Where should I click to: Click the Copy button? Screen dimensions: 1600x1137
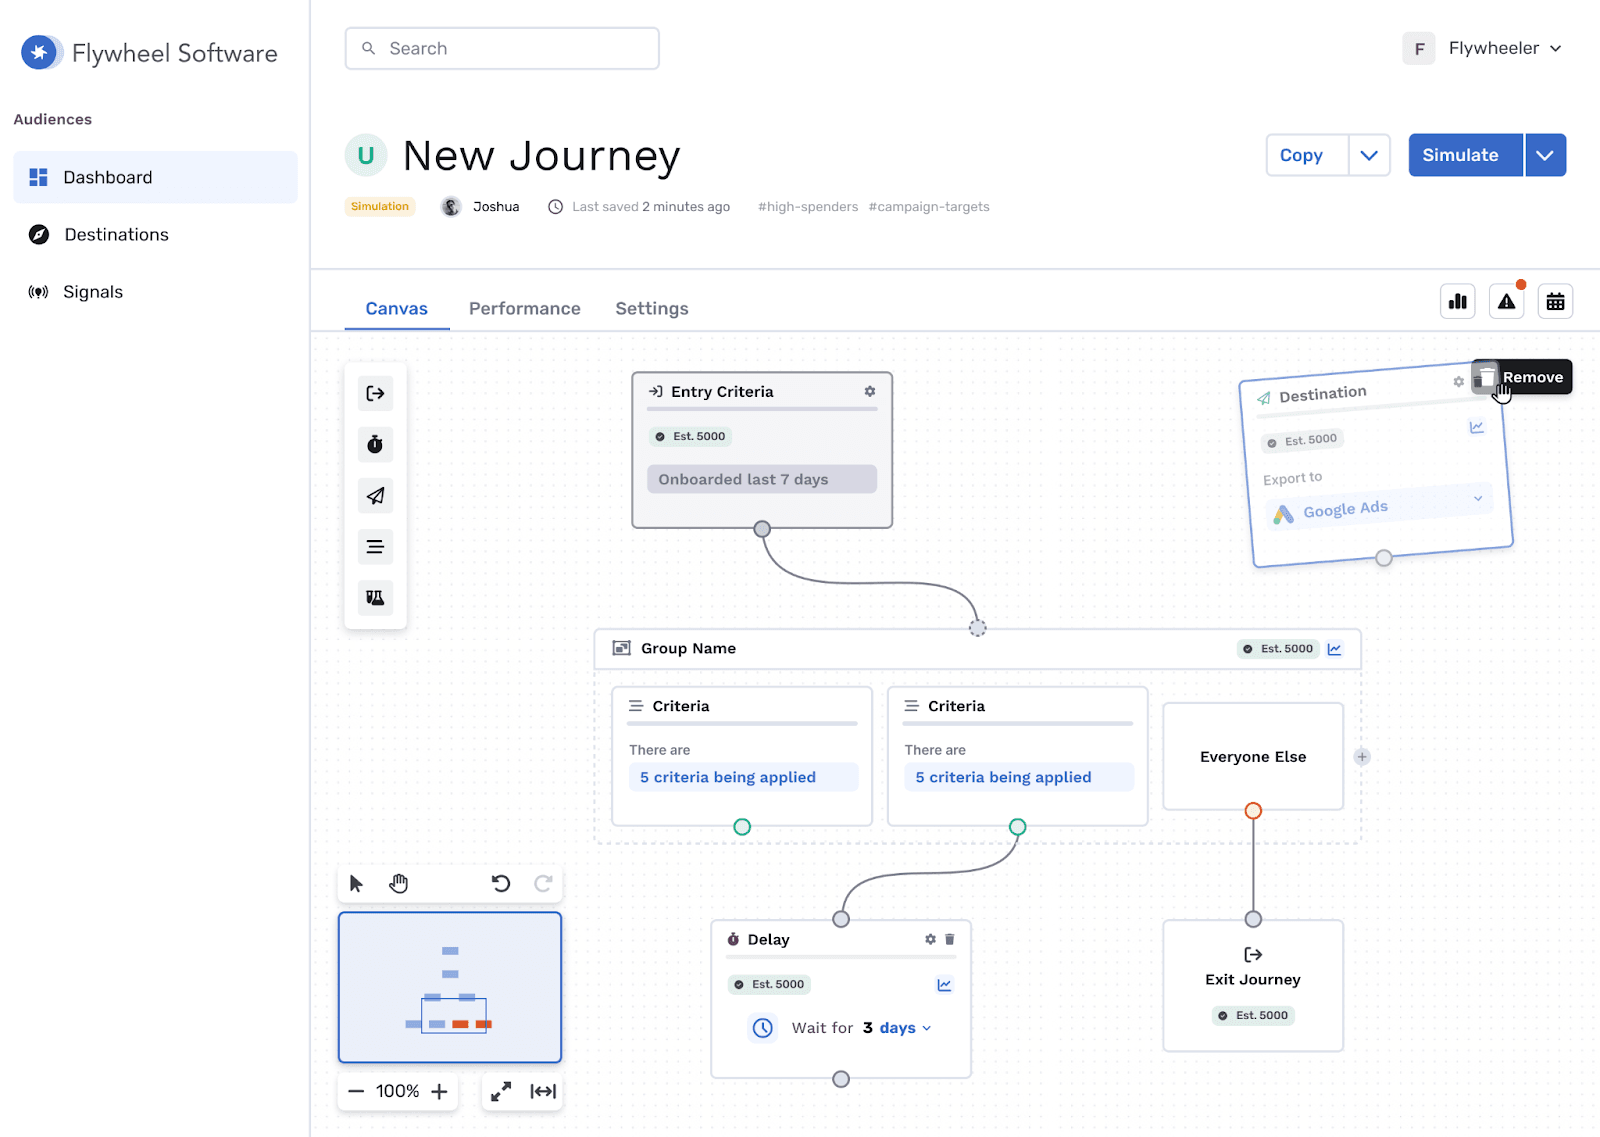(x=1307, y=155)
